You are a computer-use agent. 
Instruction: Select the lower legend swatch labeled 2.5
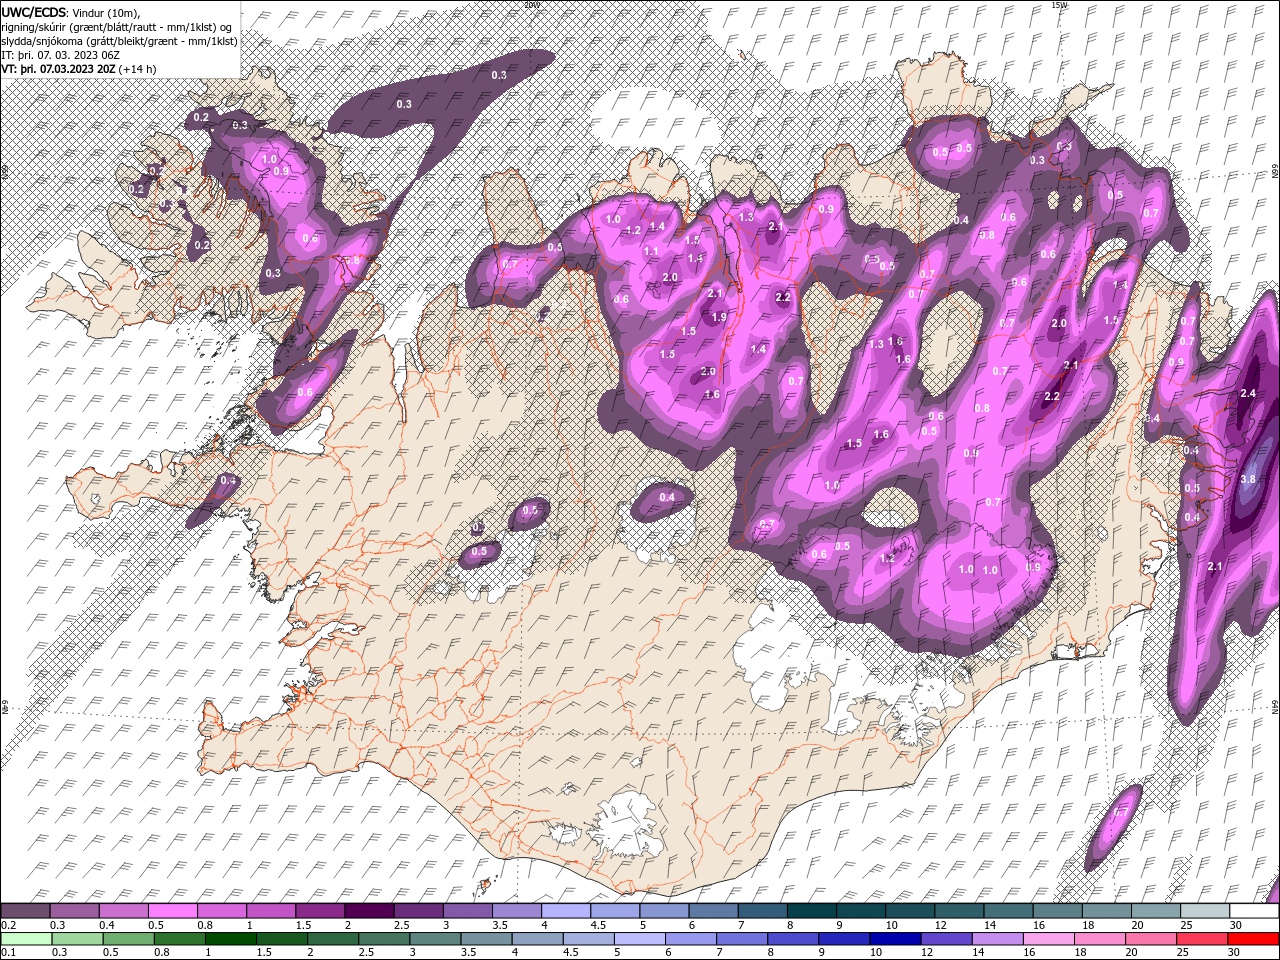click(x=384, y=939)
